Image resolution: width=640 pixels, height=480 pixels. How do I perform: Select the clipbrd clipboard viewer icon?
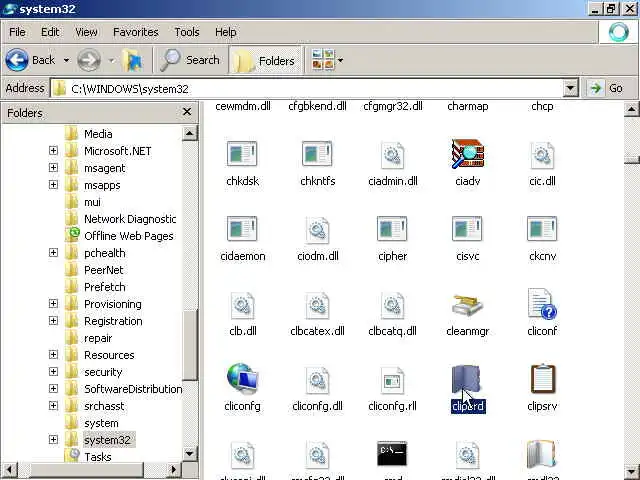(468, 380)
